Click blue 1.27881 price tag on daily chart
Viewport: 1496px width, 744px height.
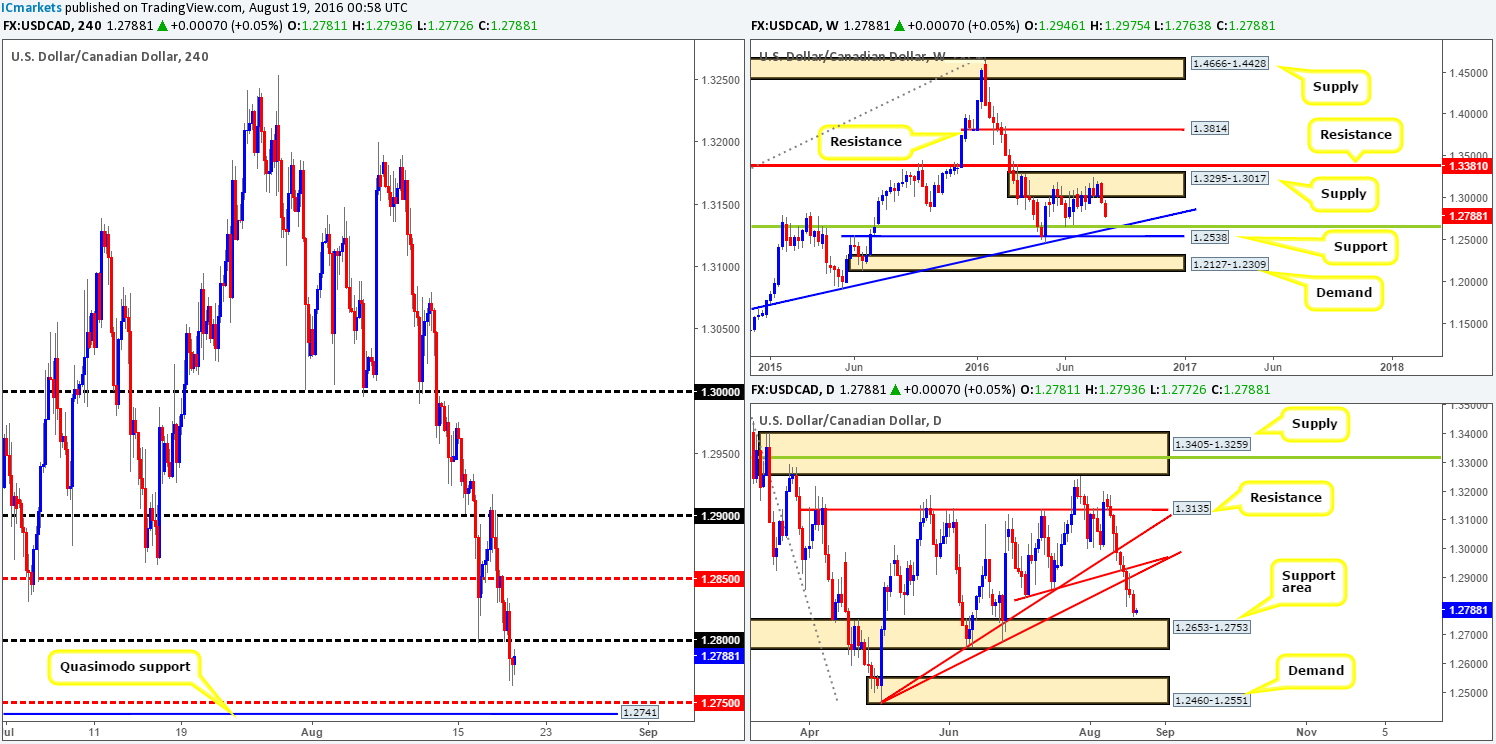click(1467, 608)
